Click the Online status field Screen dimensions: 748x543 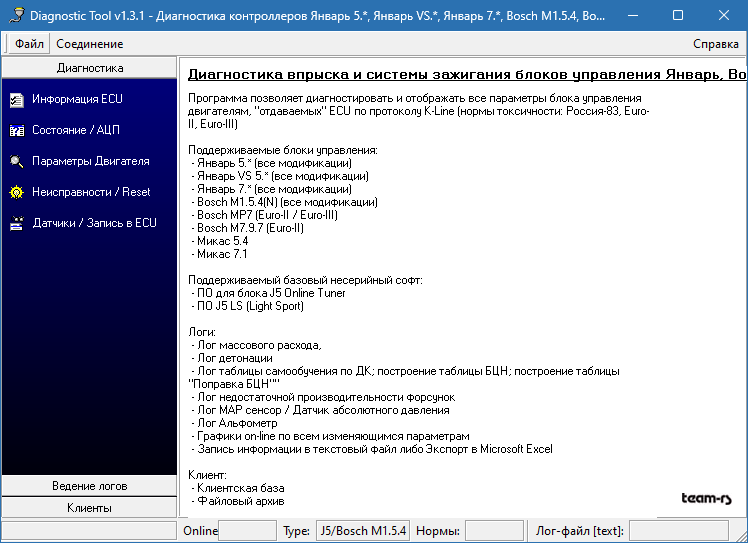point(247,531)
